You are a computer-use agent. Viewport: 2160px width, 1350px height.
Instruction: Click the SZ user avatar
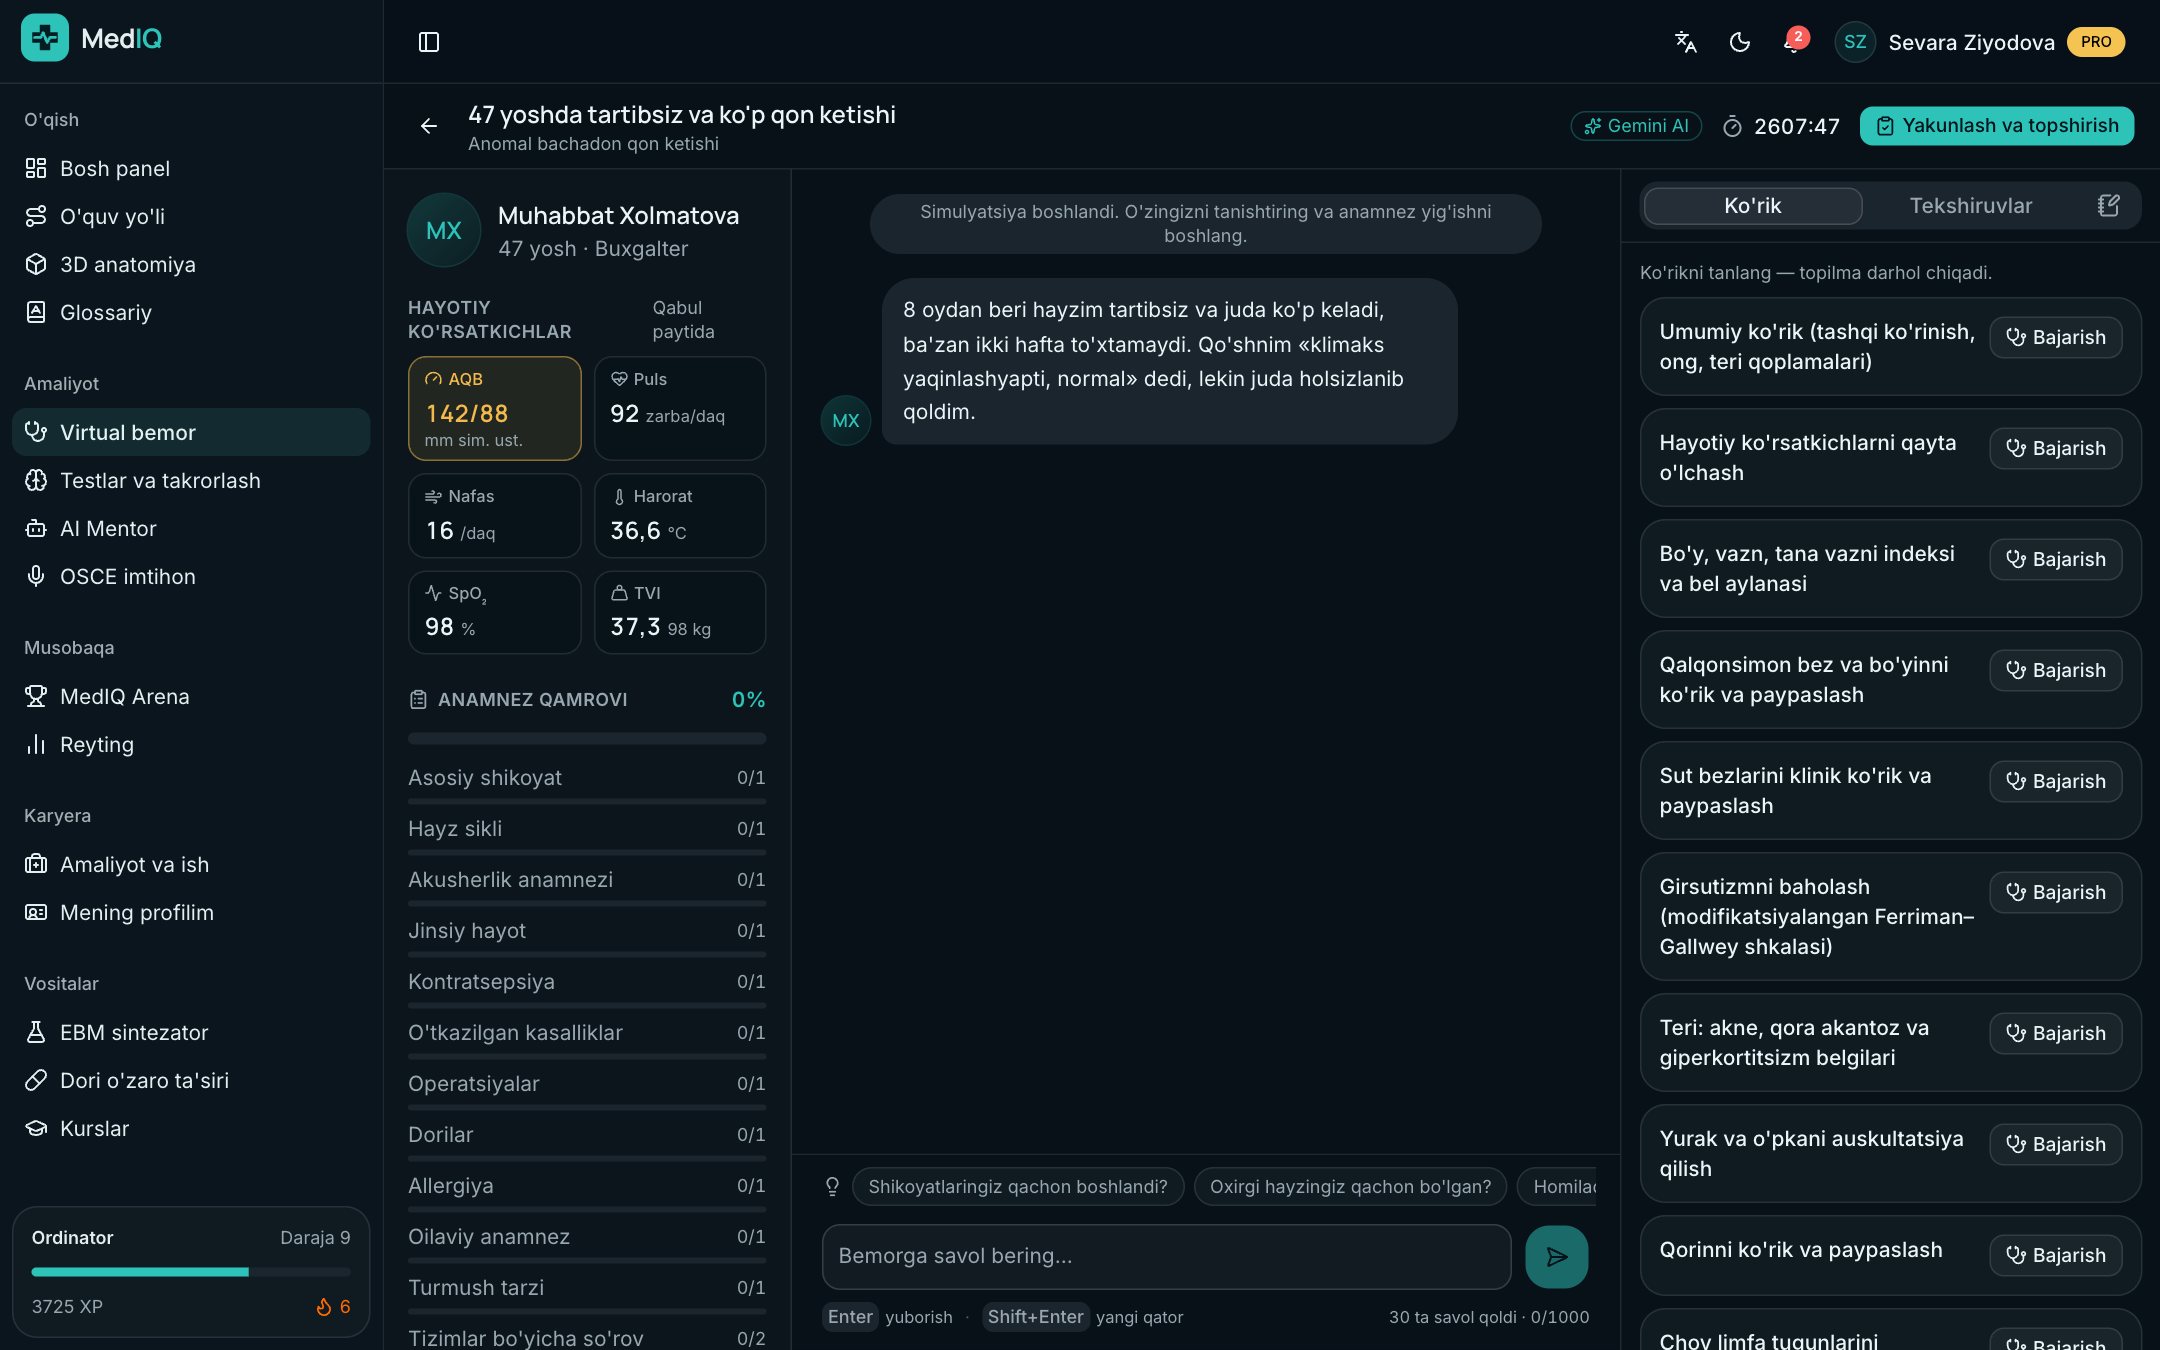point(1854,42)
